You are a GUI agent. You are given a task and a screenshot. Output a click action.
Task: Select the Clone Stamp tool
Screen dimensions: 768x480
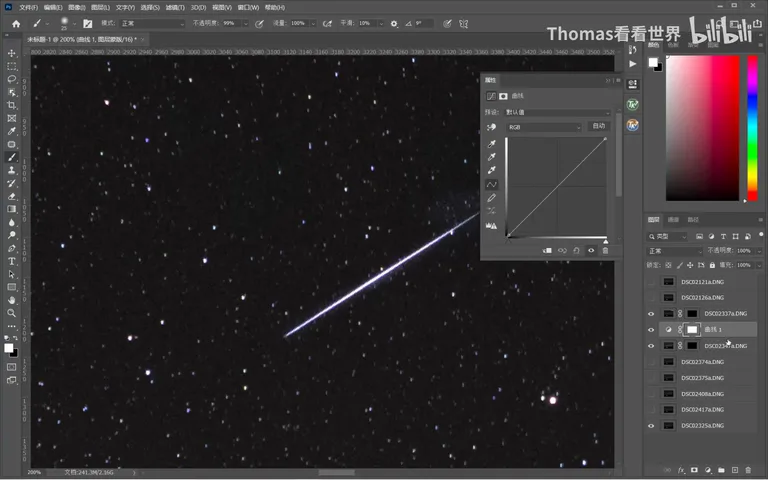click(x=12, y=170)
